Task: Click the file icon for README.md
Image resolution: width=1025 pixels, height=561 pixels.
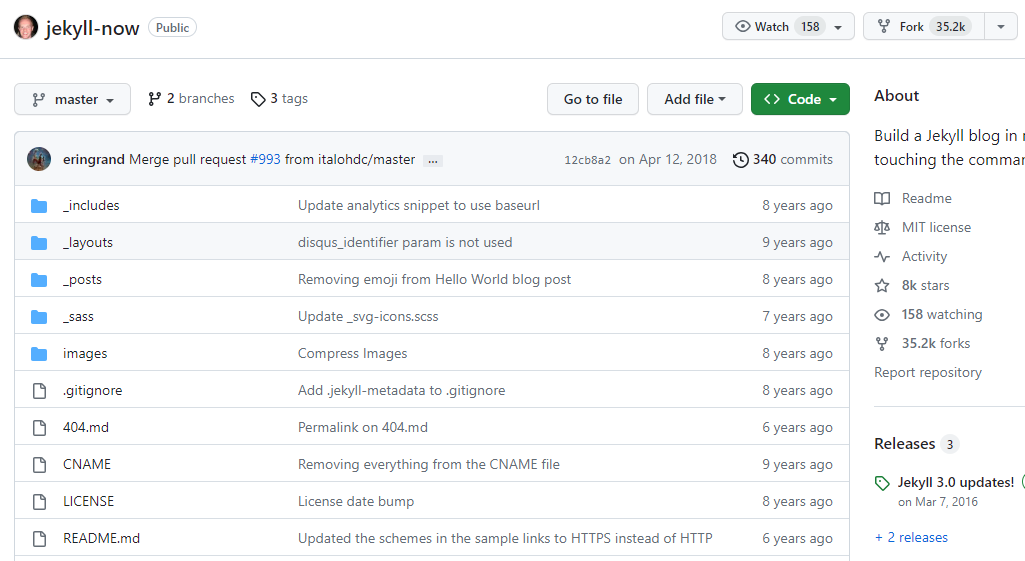Action: pos(39,539)
